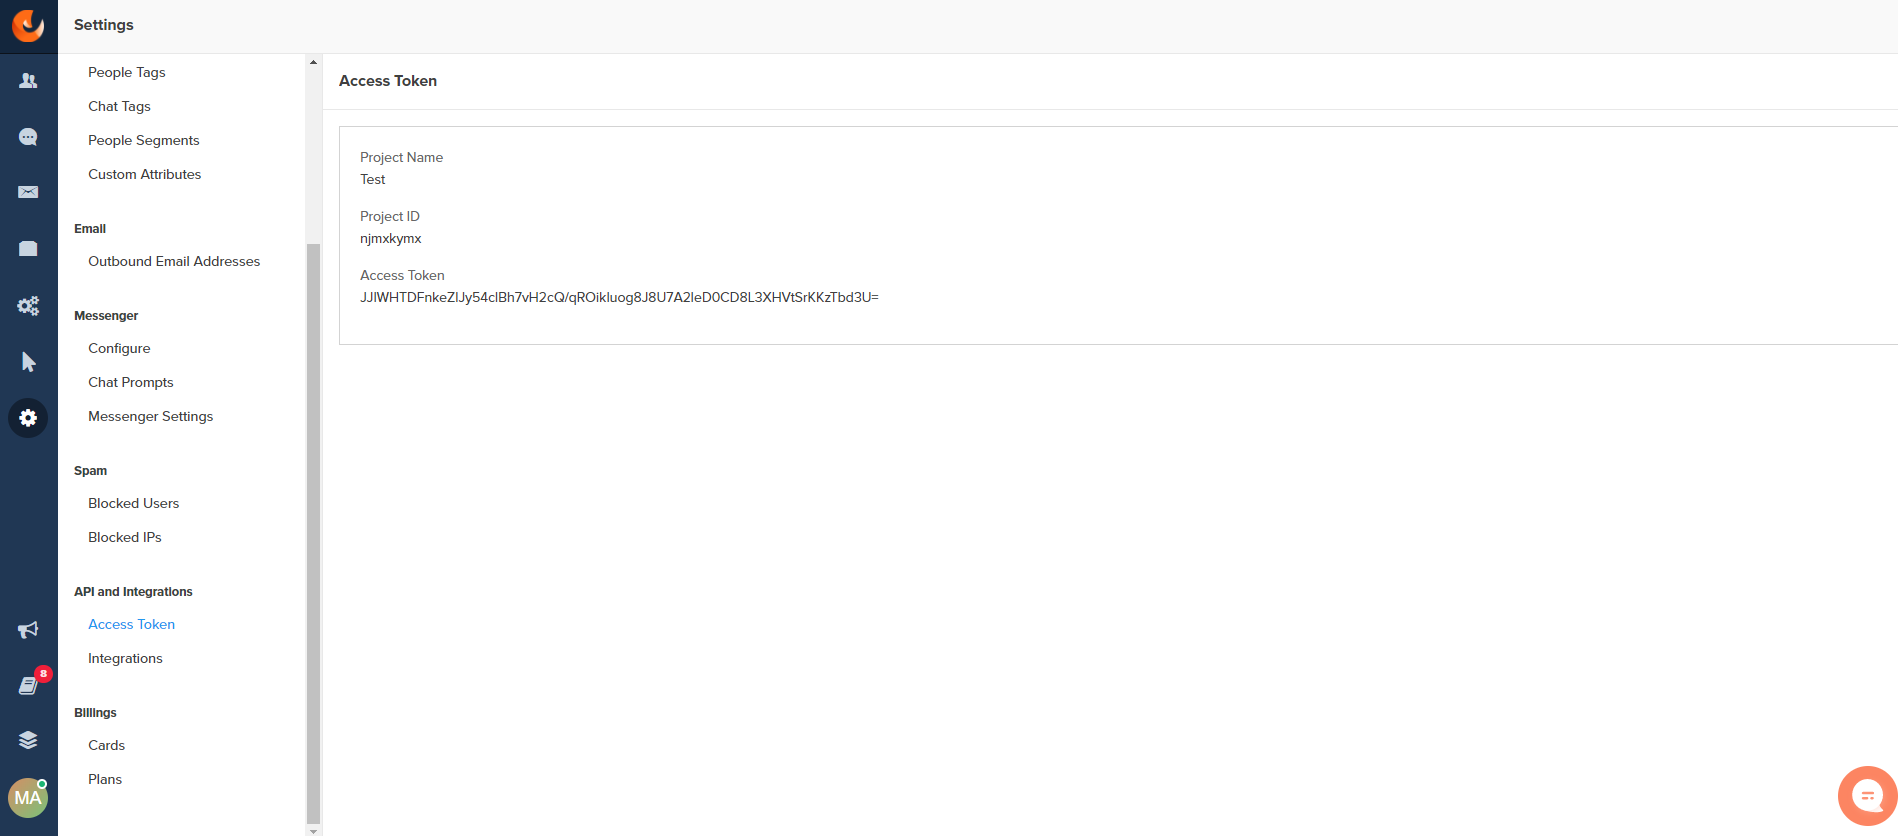
Task: Open Messenger Configure page
Action: (x=119, y=348)
